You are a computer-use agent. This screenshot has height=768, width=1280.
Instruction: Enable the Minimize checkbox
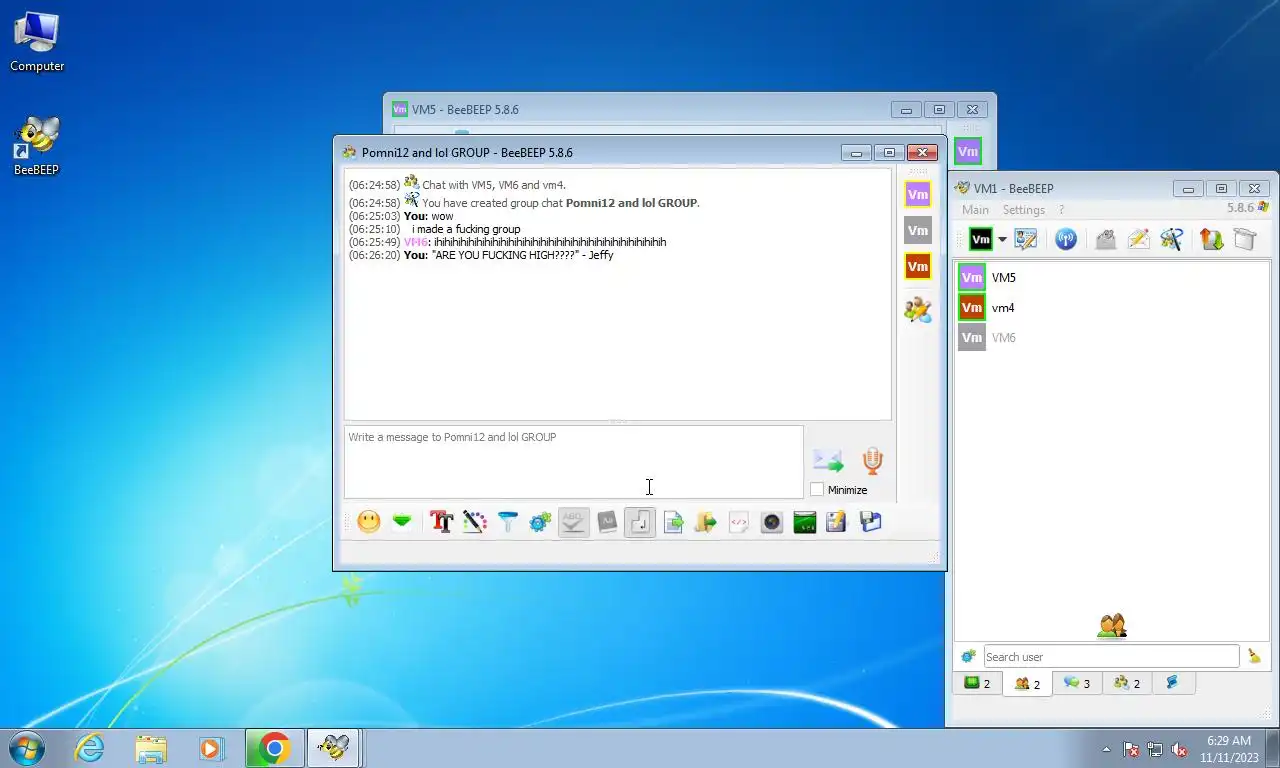pyautogui.click(x=817, y=489)
